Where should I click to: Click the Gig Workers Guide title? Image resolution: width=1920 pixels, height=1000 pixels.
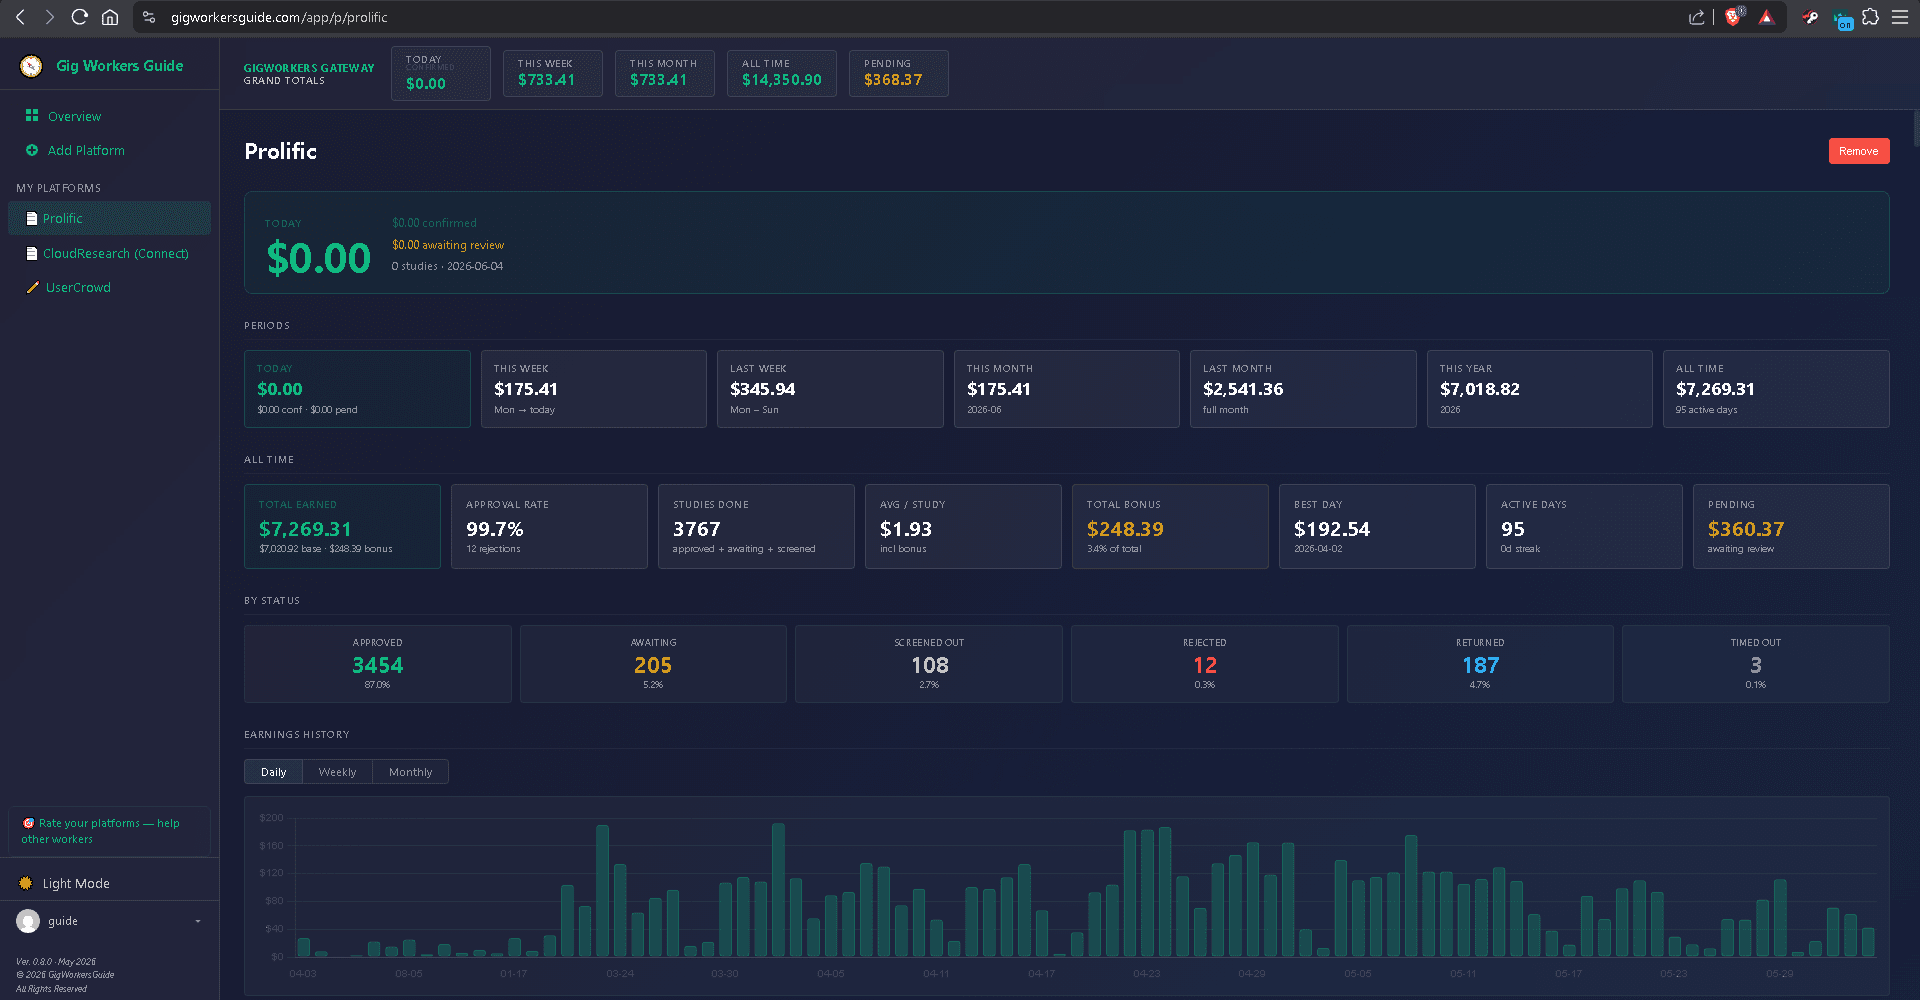point(120,66)
